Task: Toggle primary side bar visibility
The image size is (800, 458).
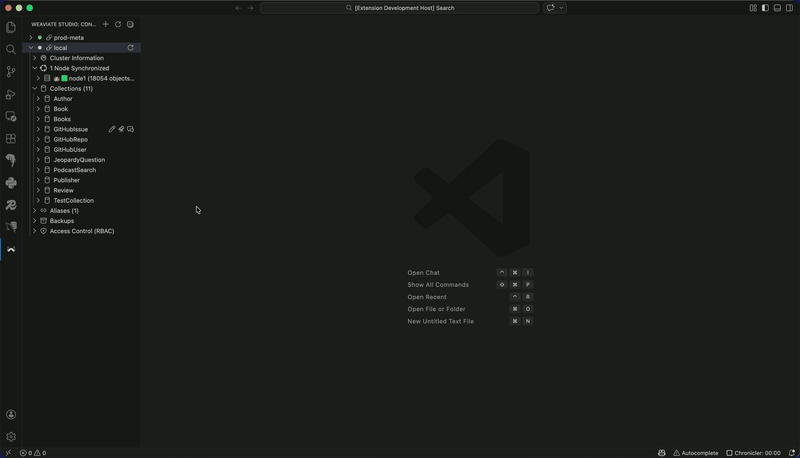Action: coord(765,8)
